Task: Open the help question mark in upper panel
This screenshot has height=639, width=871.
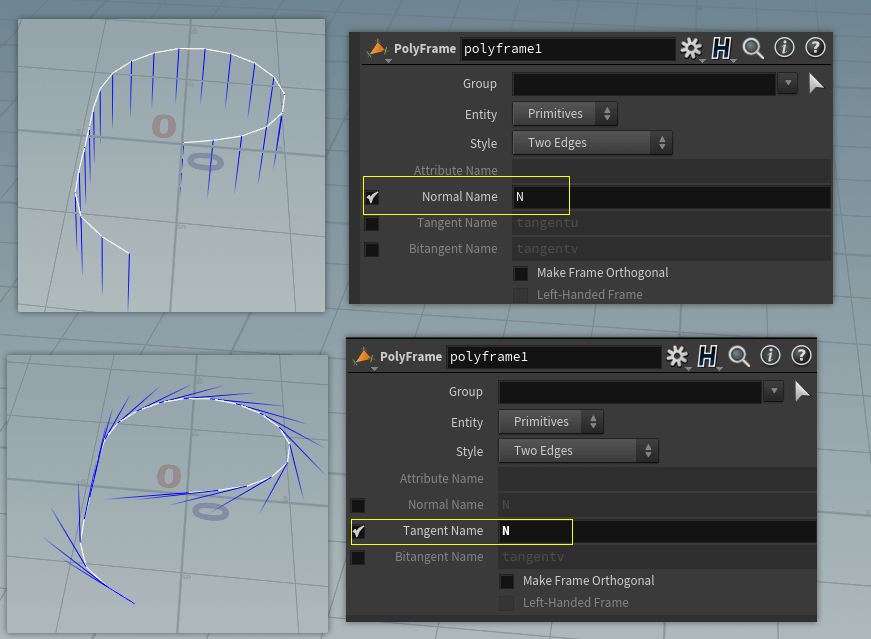Action: pyautogui.click(x=815, y=47)
